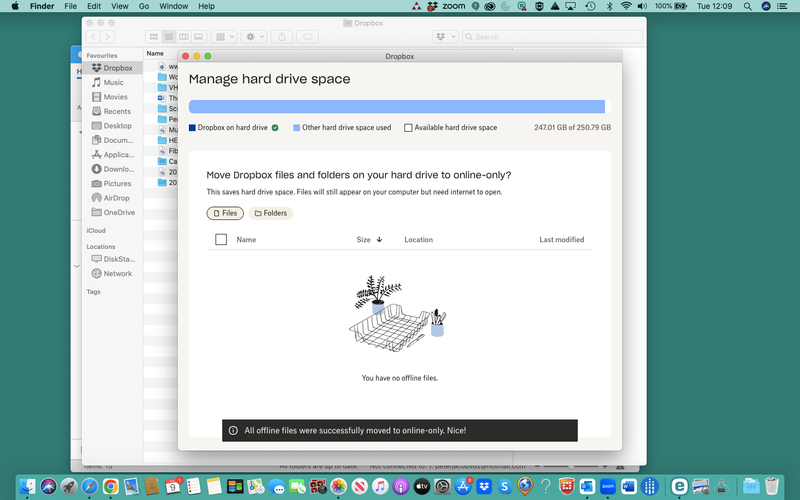
Task: Click the Wi-Fi icon in menu bar
Action: (627, 7)
